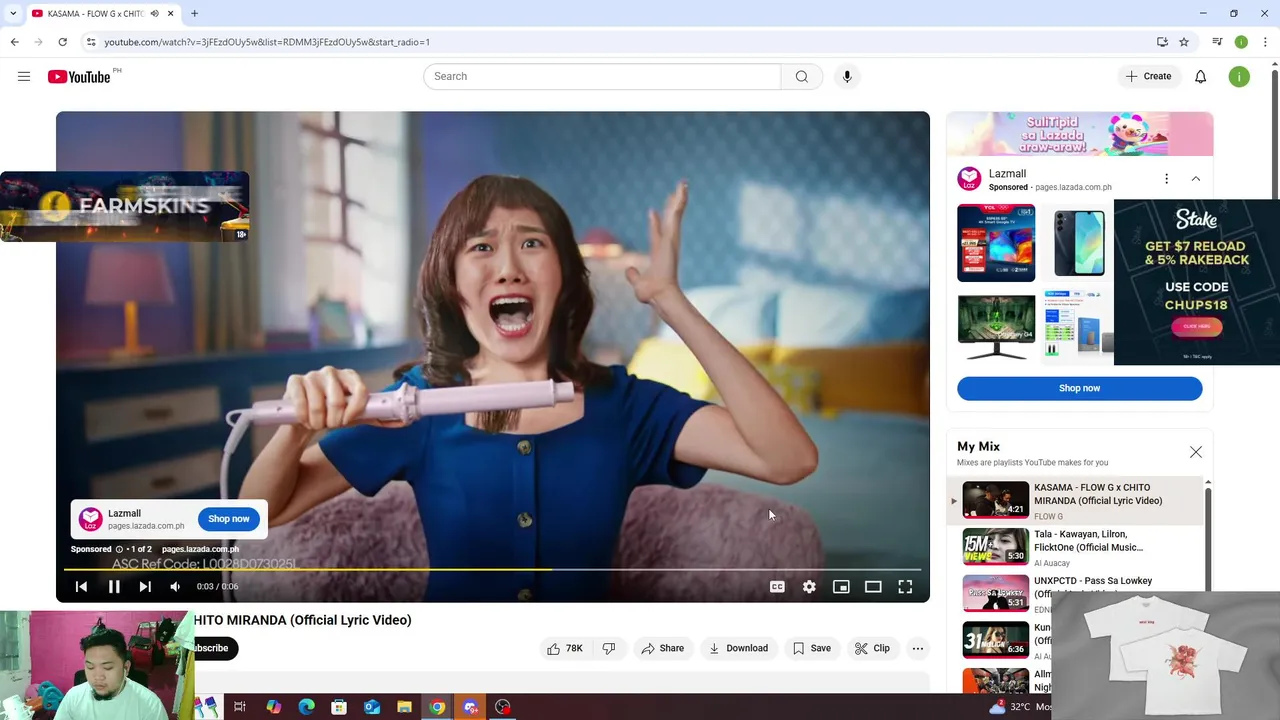1280x720 pixels.
Task: Close the My Mix playlist panel
Action: pyautogui.click(x=1196, y=452)
